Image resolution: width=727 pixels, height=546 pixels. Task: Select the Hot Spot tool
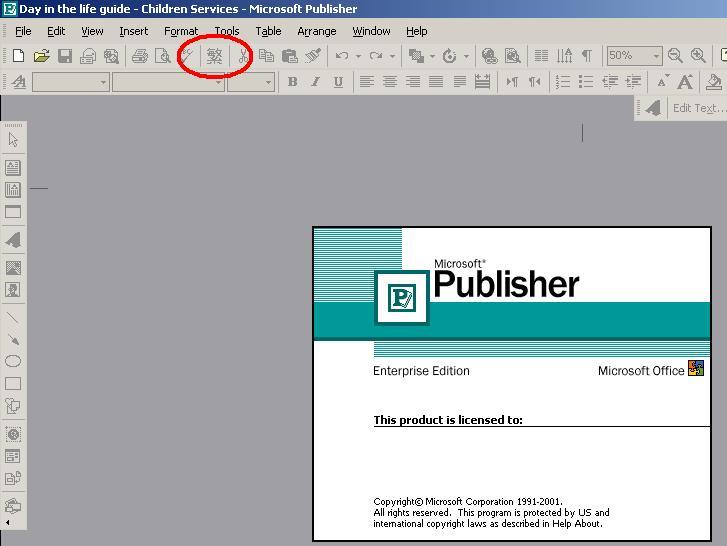click(x=13, y=434)
